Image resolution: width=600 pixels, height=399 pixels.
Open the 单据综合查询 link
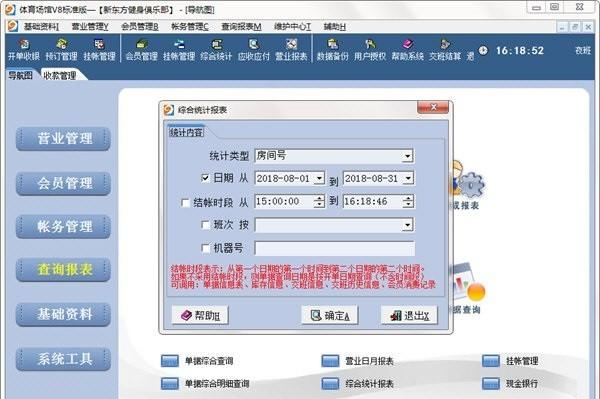[209, 361]
